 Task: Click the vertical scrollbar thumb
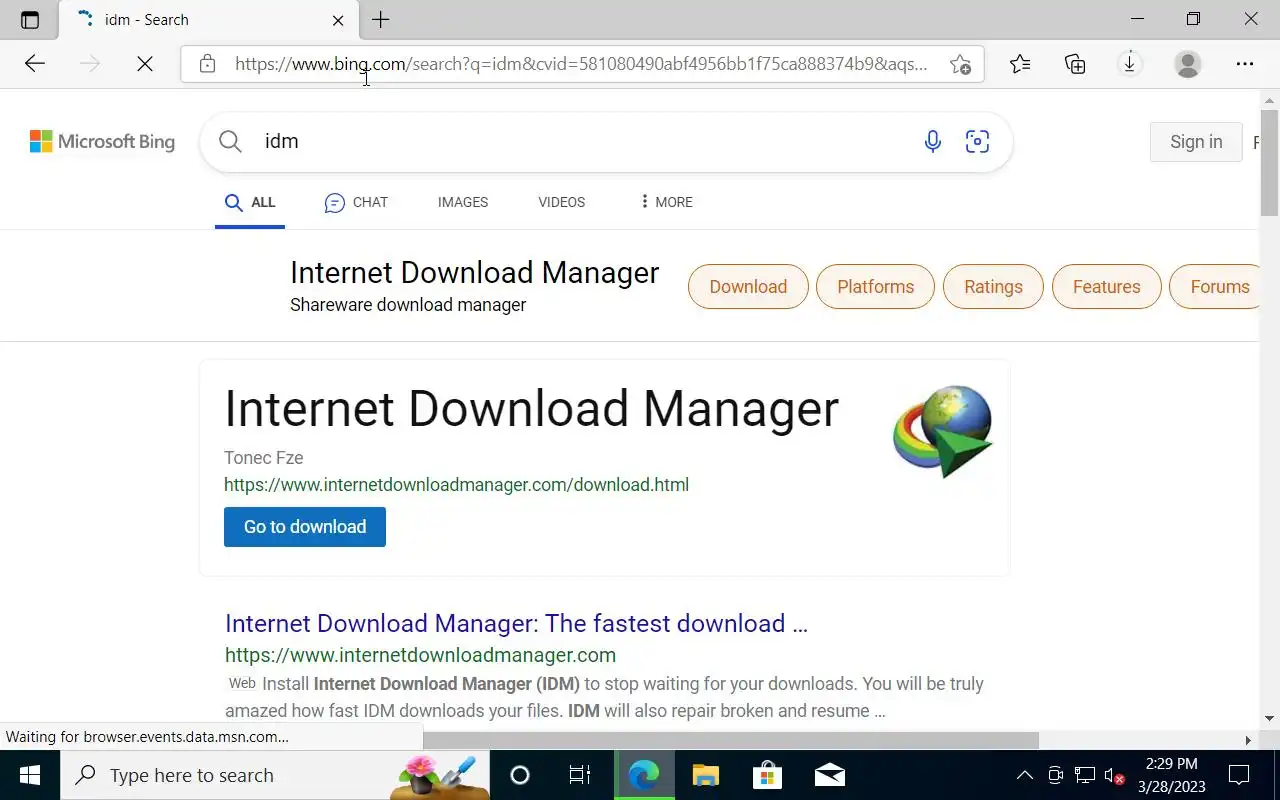pos(1269,163)
